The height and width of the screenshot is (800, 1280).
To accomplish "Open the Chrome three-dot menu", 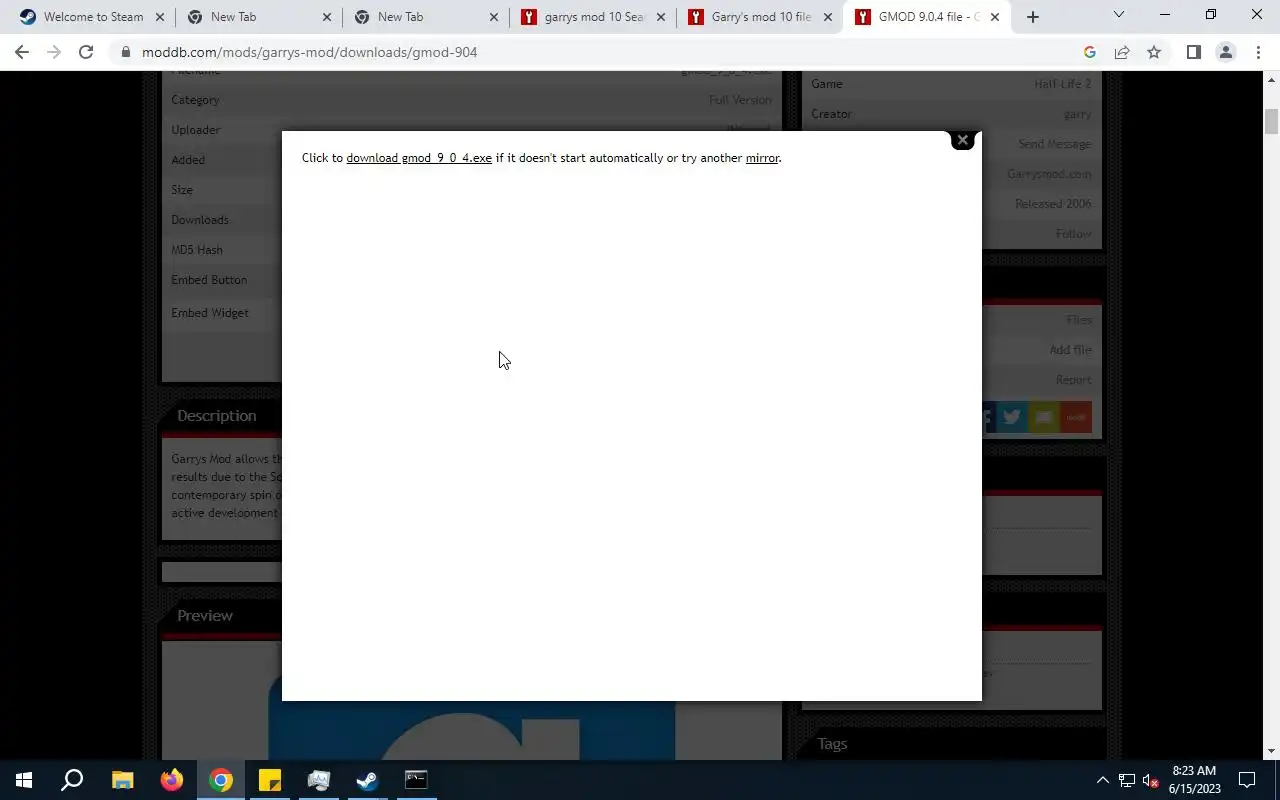I will point(1258,52).
